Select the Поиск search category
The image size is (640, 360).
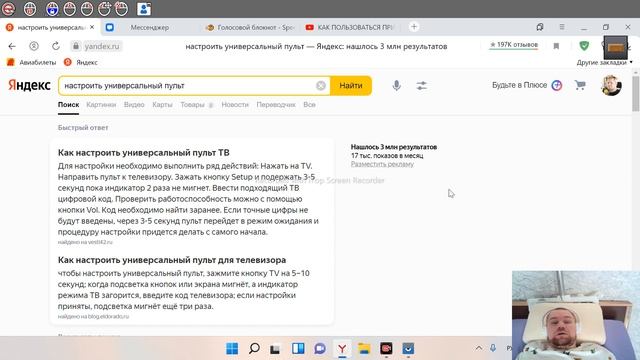tap(68, 104)
